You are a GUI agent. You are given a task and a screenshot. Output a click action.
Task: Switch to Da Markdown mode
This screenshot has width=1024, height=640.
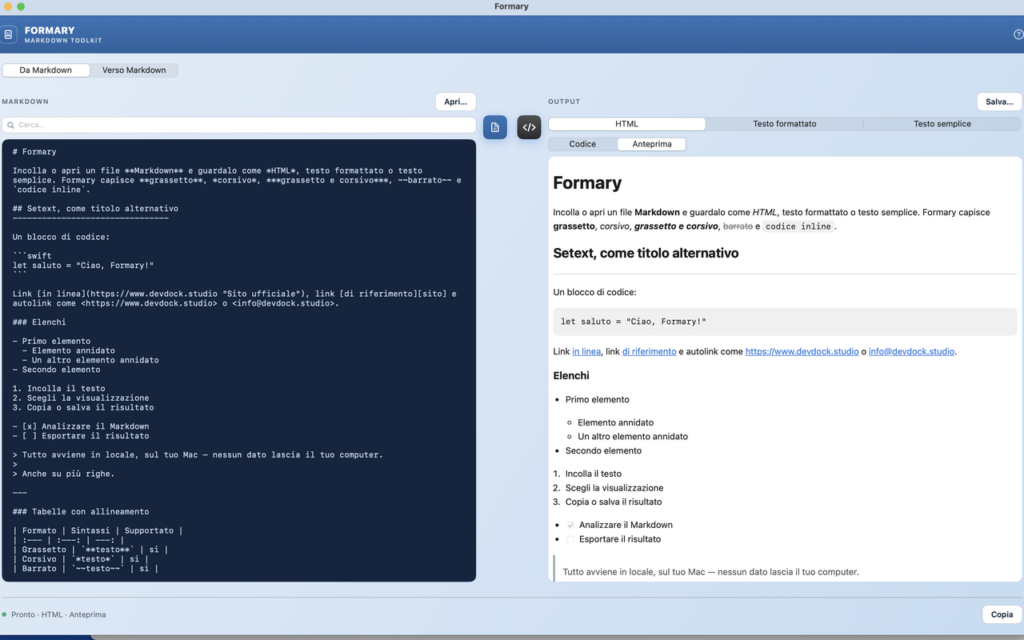pyautogui.click(x=46, y=70)
